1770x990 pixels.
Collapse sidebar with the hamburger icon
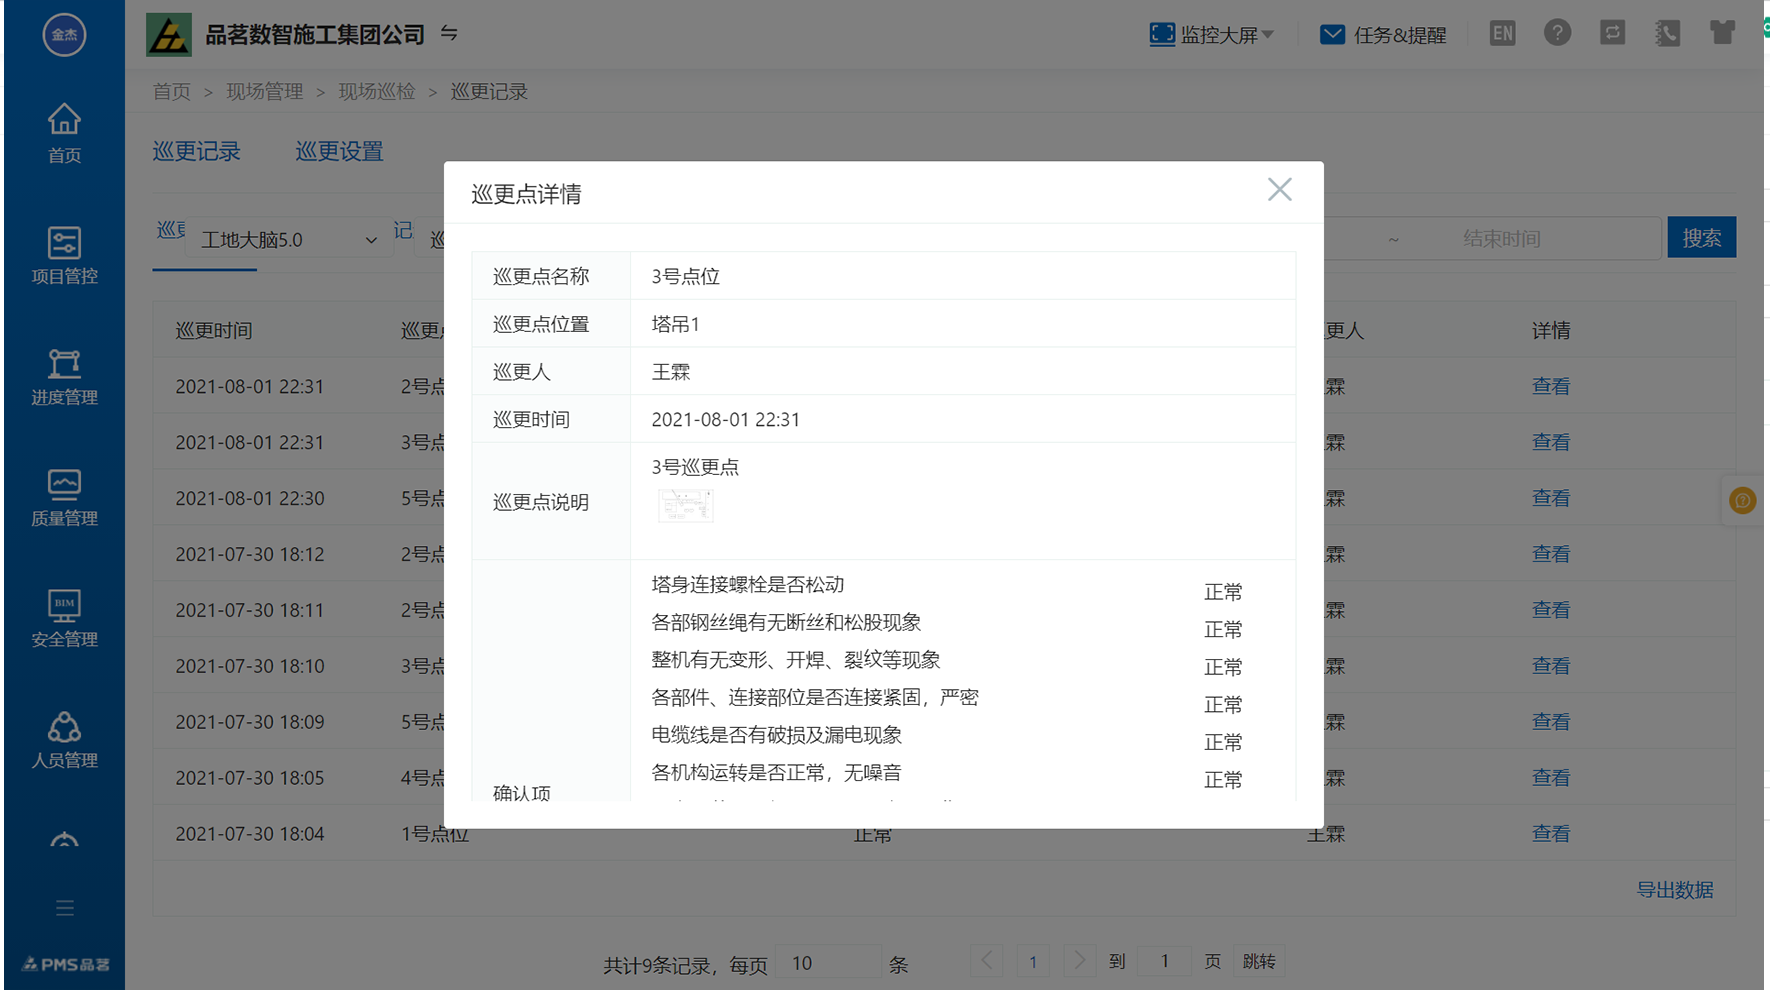pos(65,908)
